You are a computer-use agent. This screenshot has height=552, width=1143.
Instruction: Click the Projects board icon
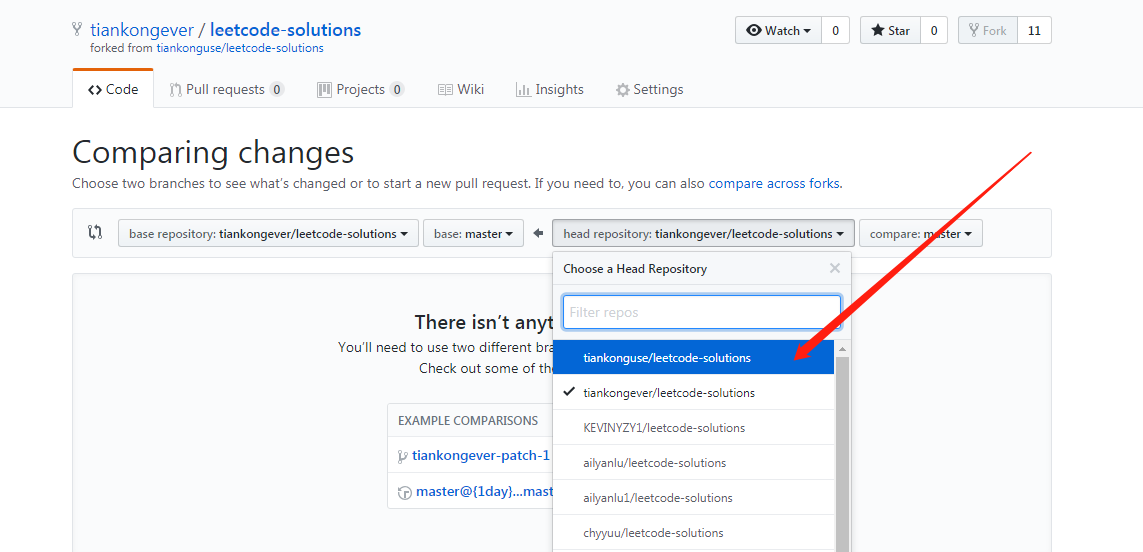pos(324,90)
